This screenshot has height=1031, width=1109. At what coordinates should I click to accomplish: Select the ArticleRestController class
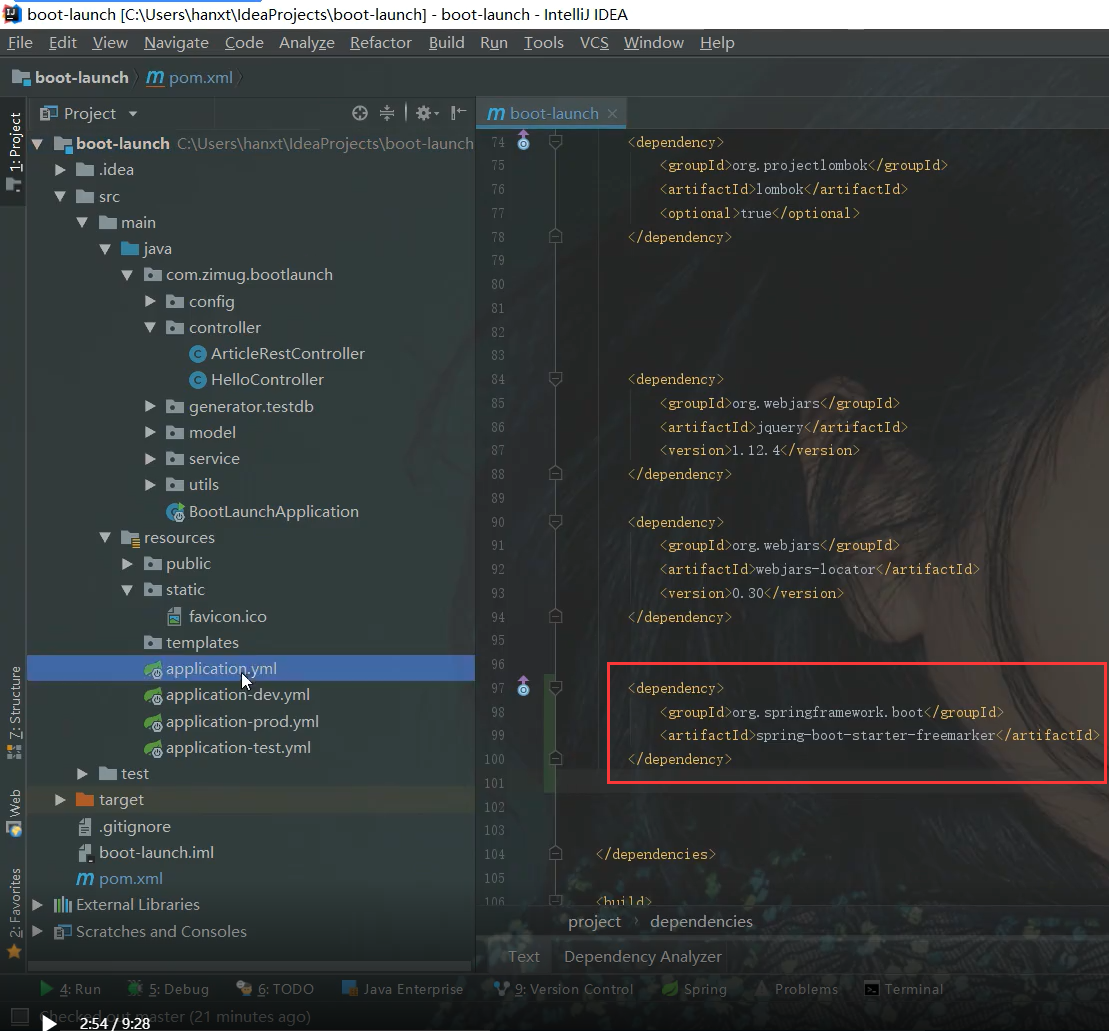coord(287,354)
